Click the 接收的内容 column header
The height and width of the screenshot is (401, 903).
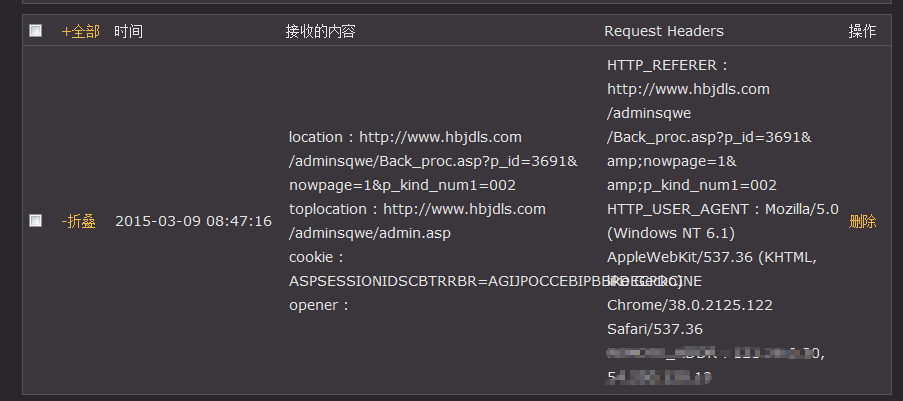[x=320, y=31]
